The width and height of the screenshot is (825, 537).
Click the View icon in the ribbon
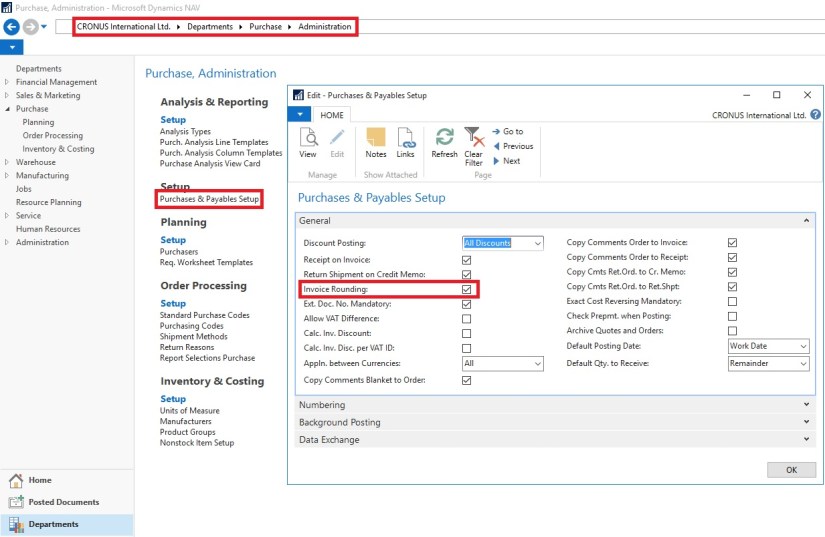coord(308,141)
